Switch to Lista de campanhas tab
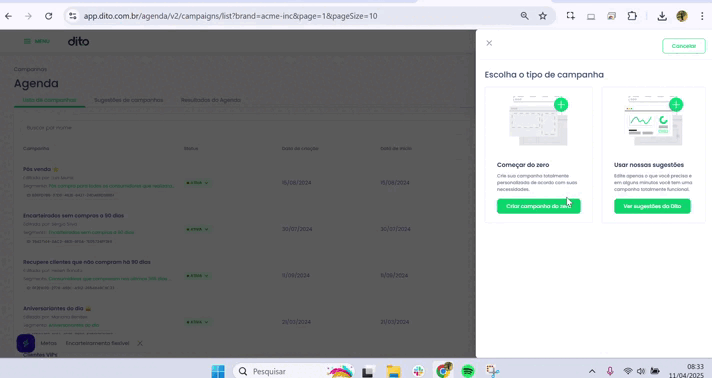 pos(49,100)
